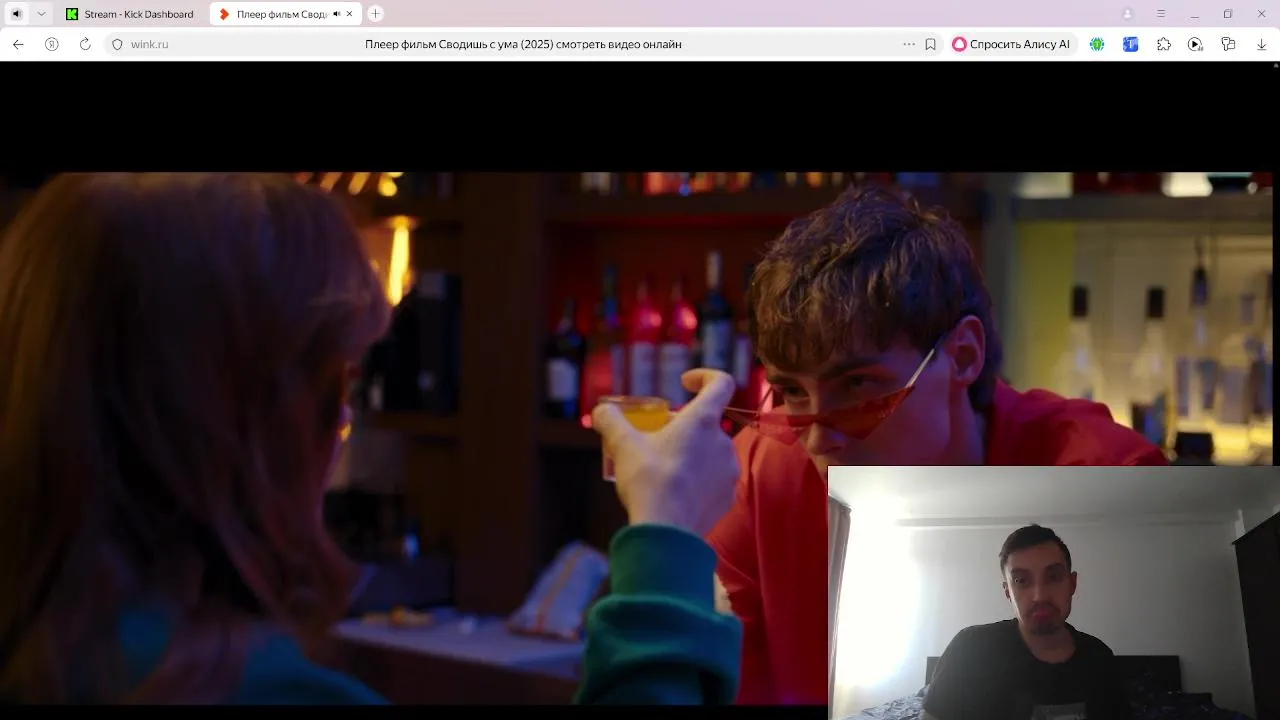Click the wink.ru address field
1280x720 pixels.
tap(150, 44)
